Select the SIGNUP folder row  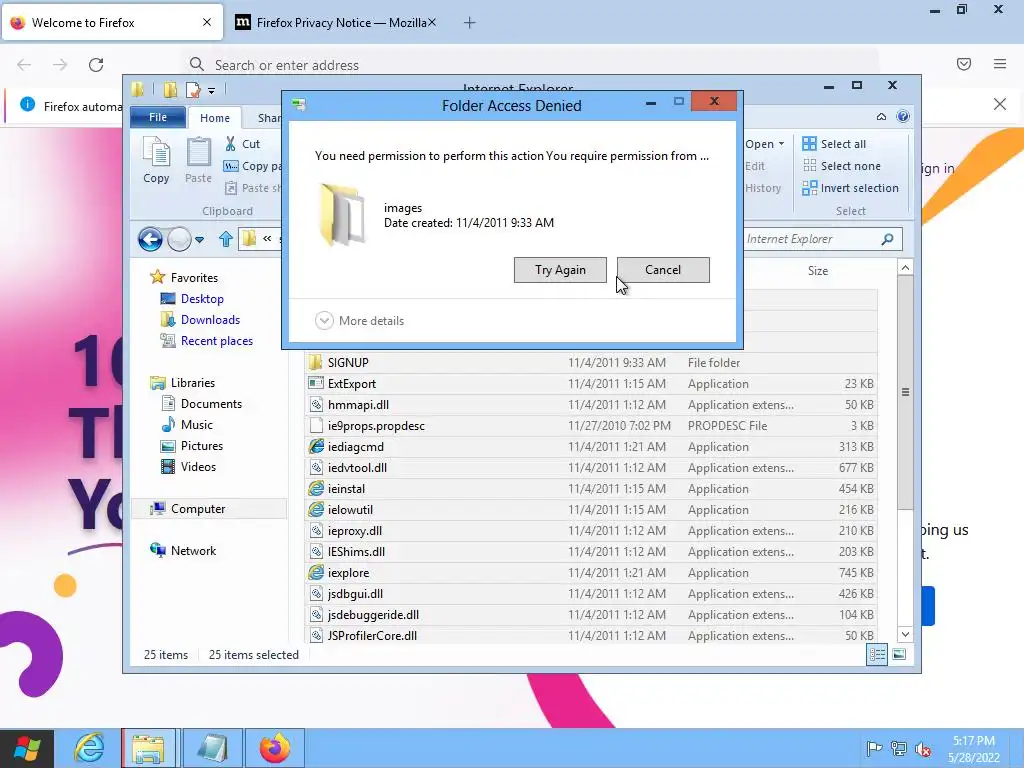point(591,362)
